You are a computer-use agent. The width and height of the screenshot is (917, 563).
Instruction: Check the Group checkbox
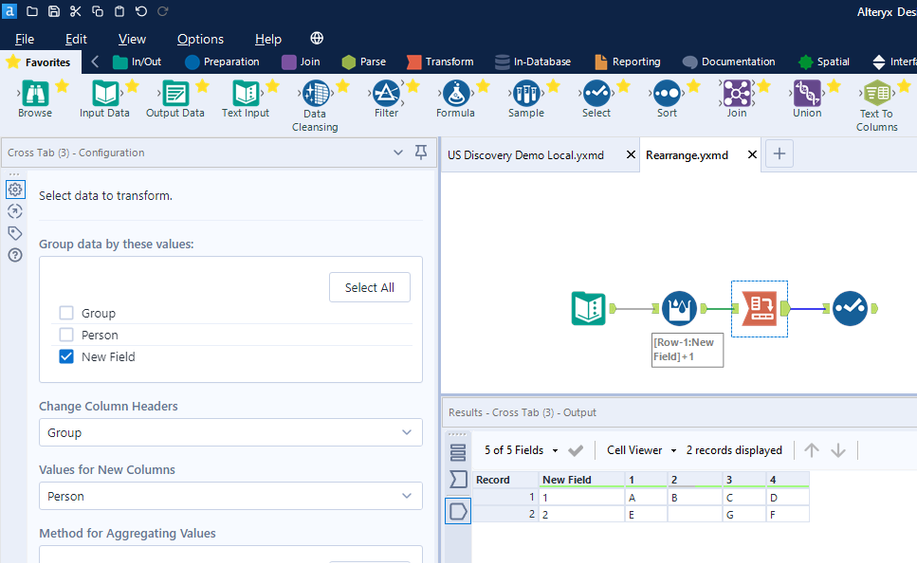point(66,313)
